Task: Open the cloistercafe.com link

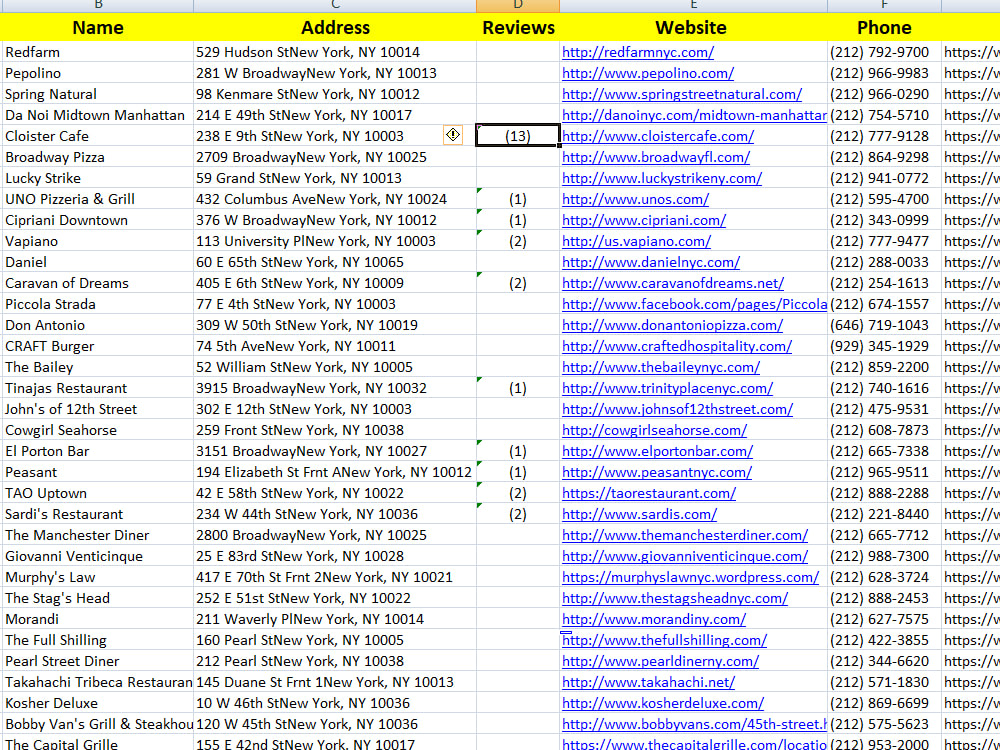Action: 658,136
